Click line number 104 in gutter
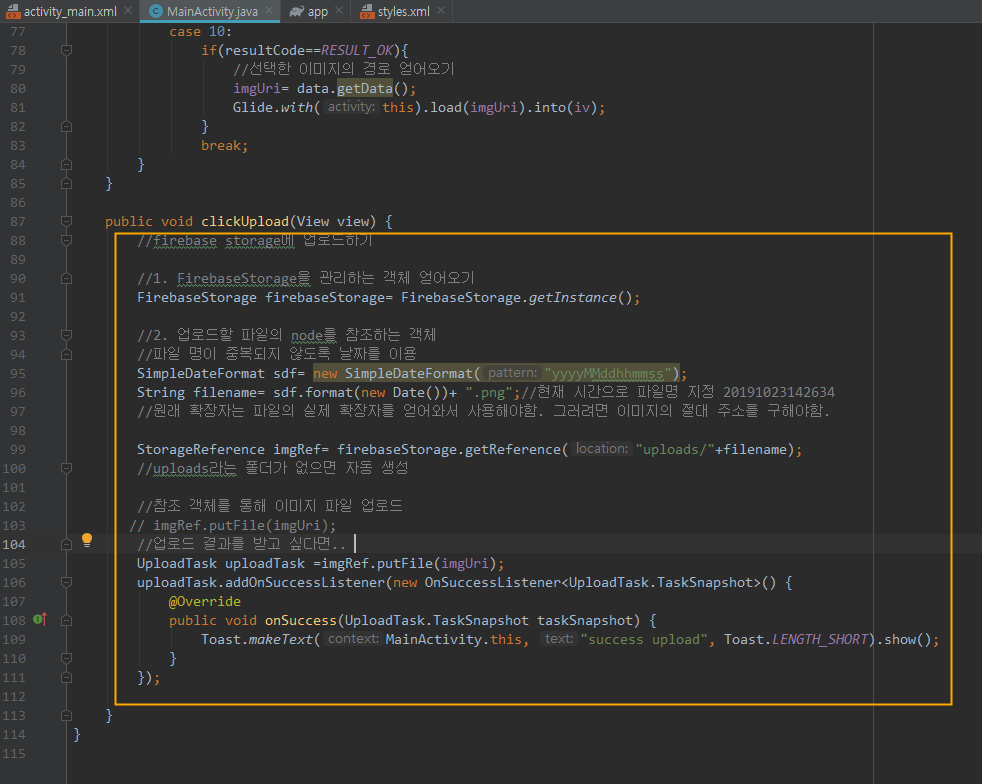 click(14, 544)
